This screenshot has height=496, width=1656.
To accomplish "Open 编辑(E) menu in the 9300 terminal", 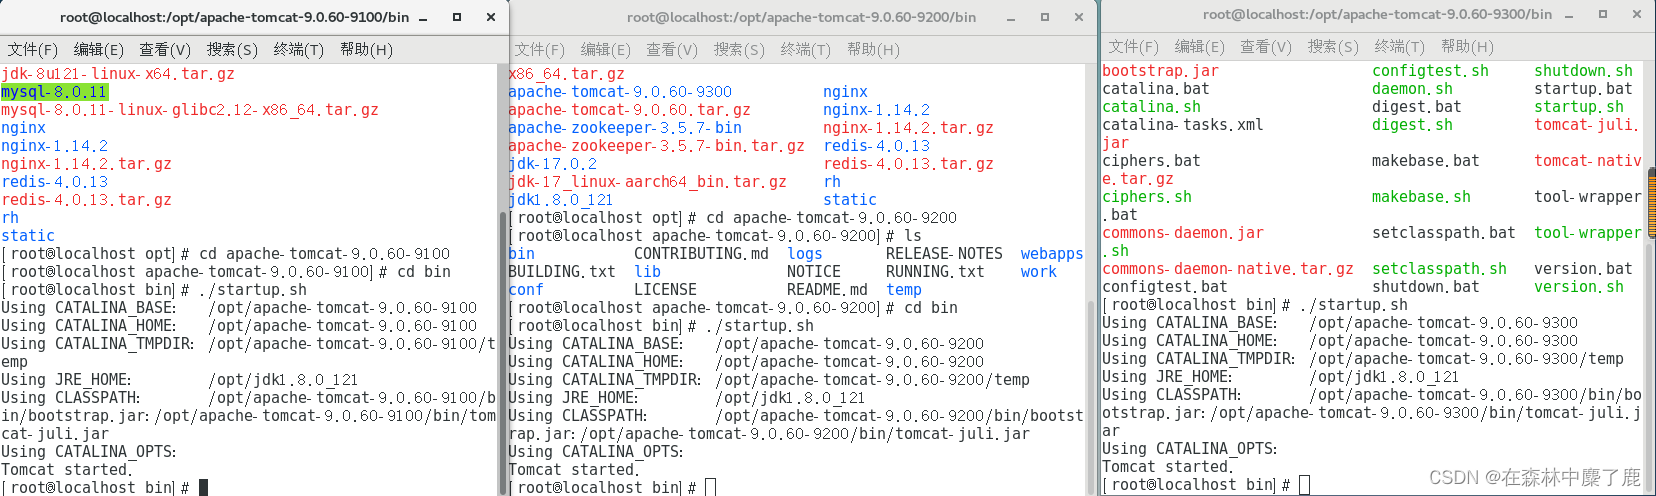I will click(1200, 46).
